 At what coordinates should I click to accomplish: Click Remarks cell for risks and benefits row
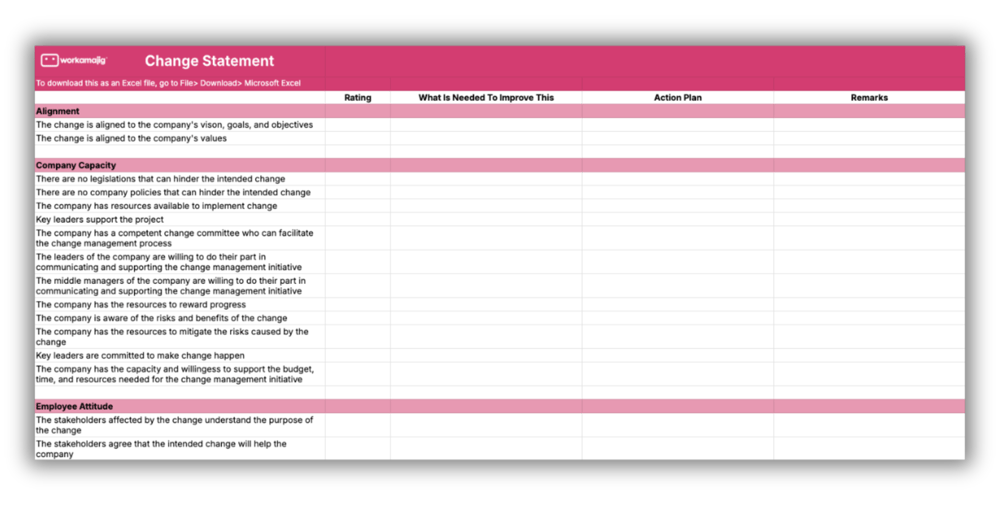[869, 318]
